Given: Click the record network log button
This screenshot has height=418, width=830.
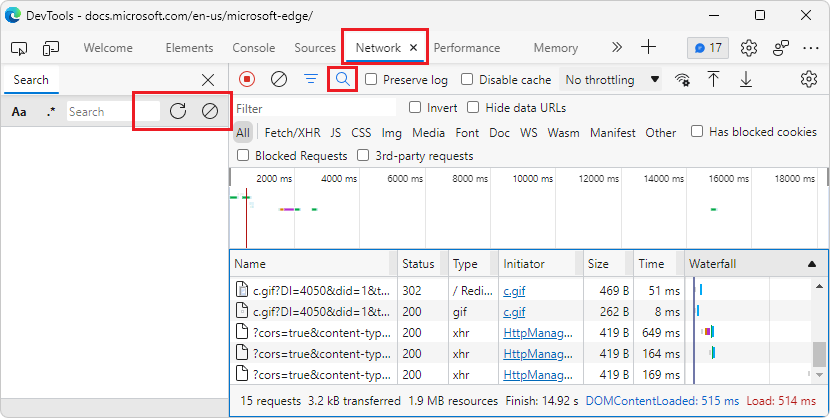Looking at the screenshot, I should 247,79.
